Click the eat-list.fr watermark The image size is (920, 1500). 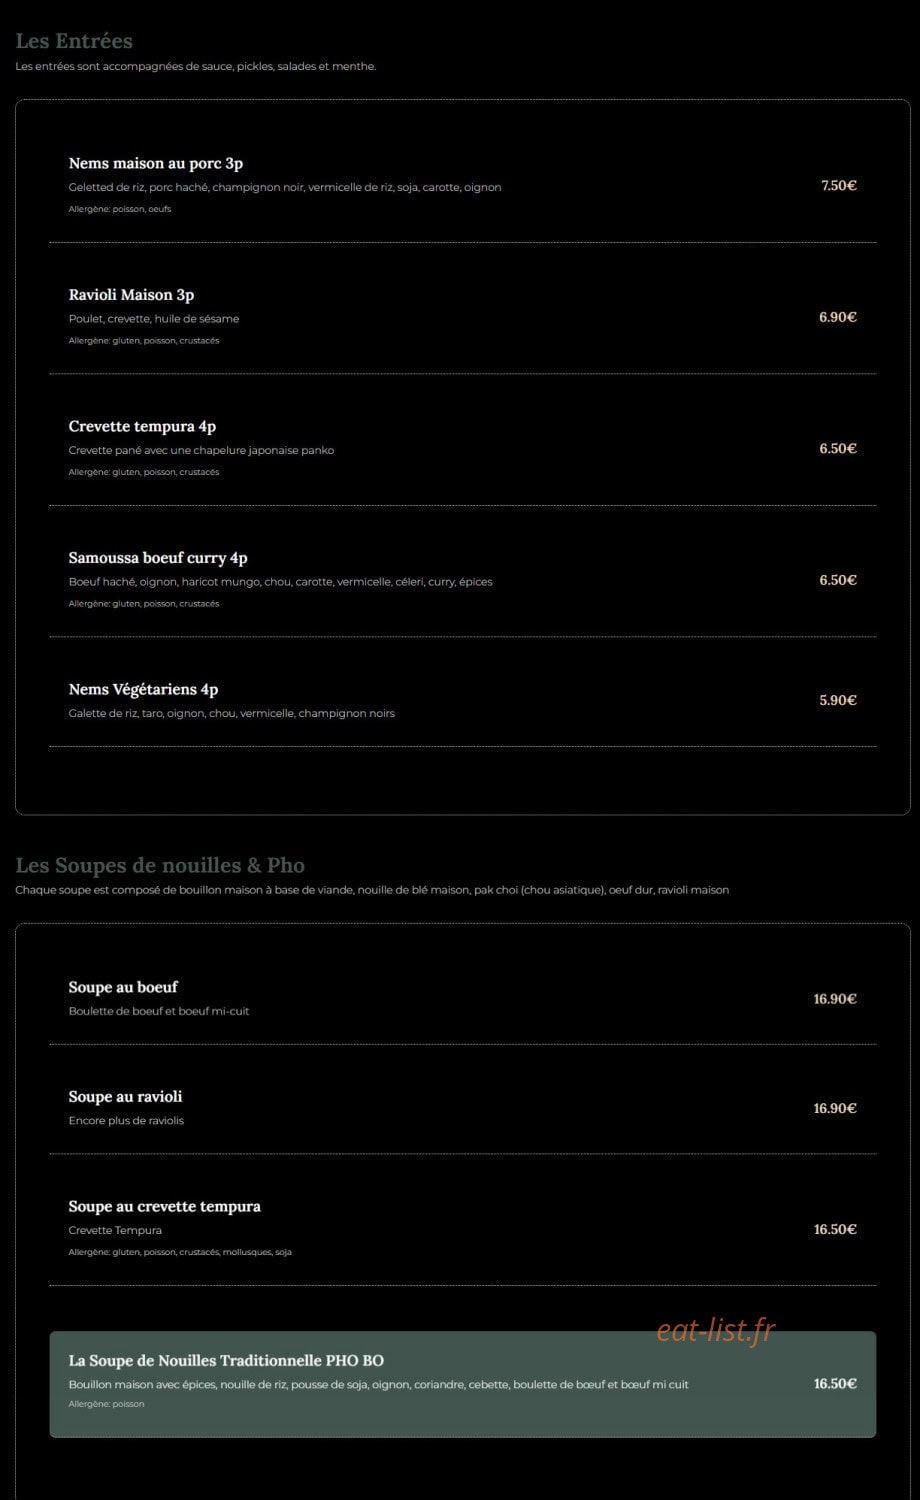coord(716,1330)
